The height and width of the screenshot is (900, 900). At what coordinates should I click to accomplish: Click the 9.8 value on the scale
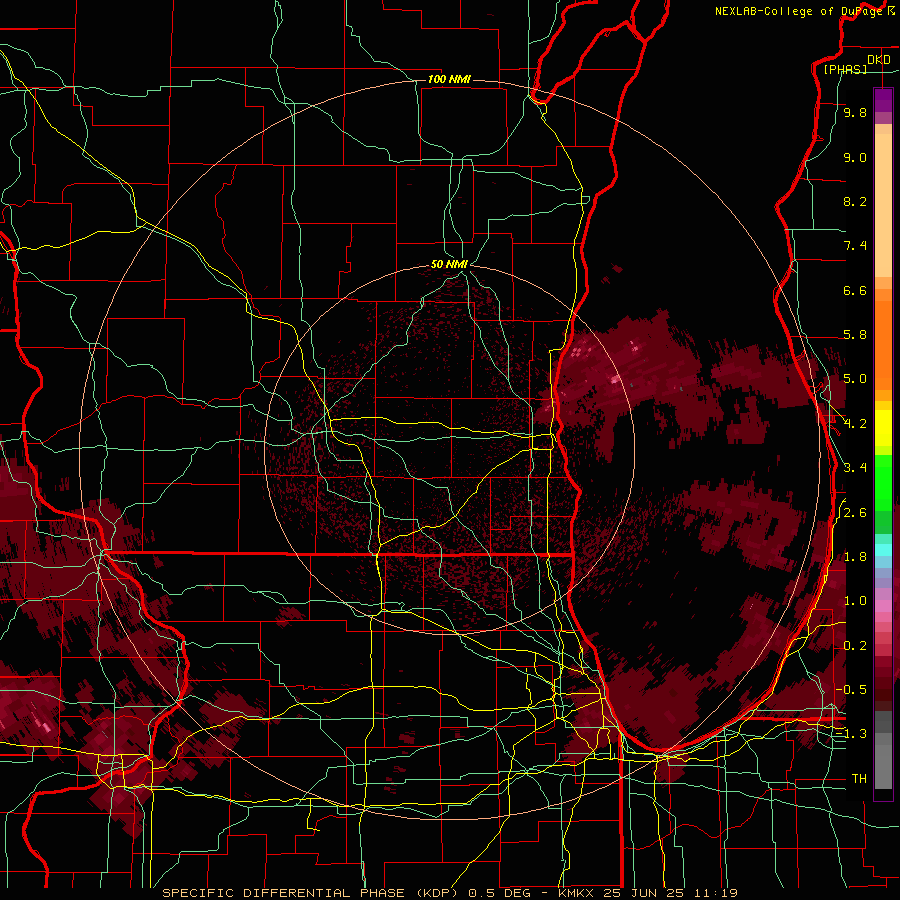855,112
